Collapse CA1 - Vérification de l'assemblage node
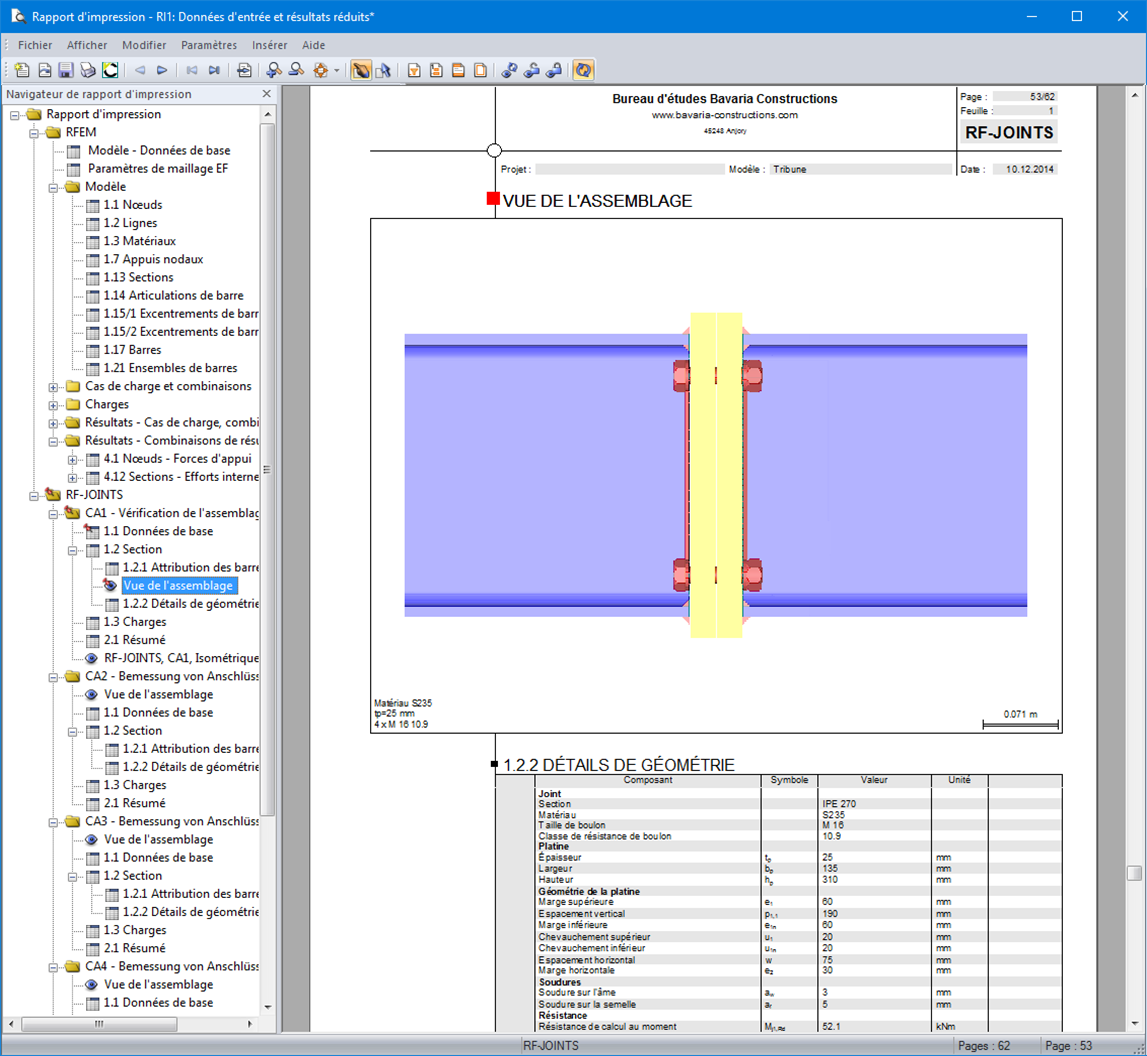Image resolution: width=1147 pixels, height=1056 pixels. point(53,514)
